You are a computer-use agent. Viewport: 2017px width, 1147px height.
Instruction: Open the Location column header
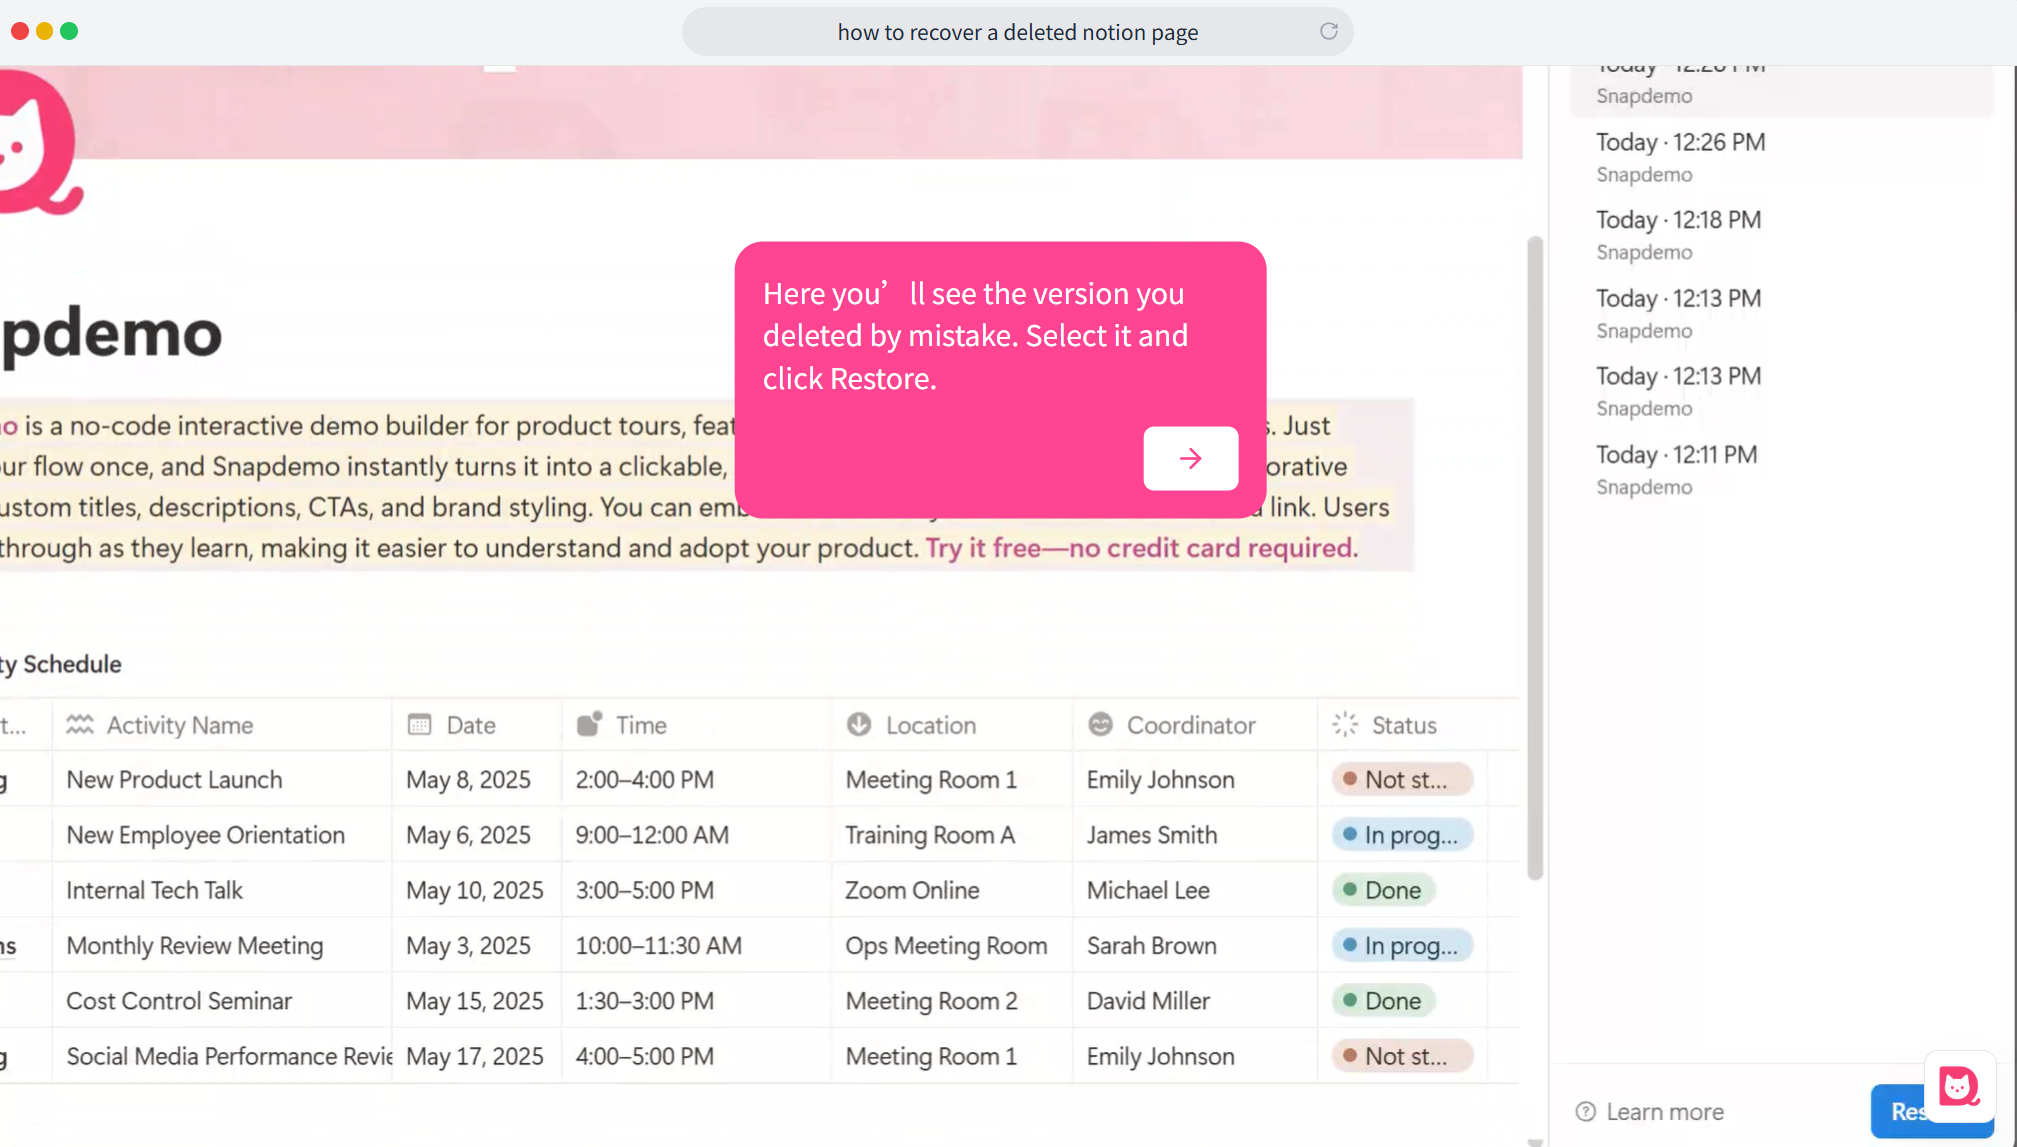pyautogui.click(x=953, y=725)
